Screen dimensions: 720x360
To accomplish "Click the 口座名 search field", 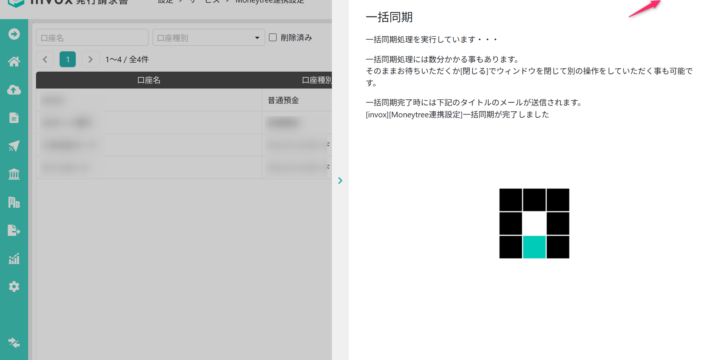I will point(92,38).
